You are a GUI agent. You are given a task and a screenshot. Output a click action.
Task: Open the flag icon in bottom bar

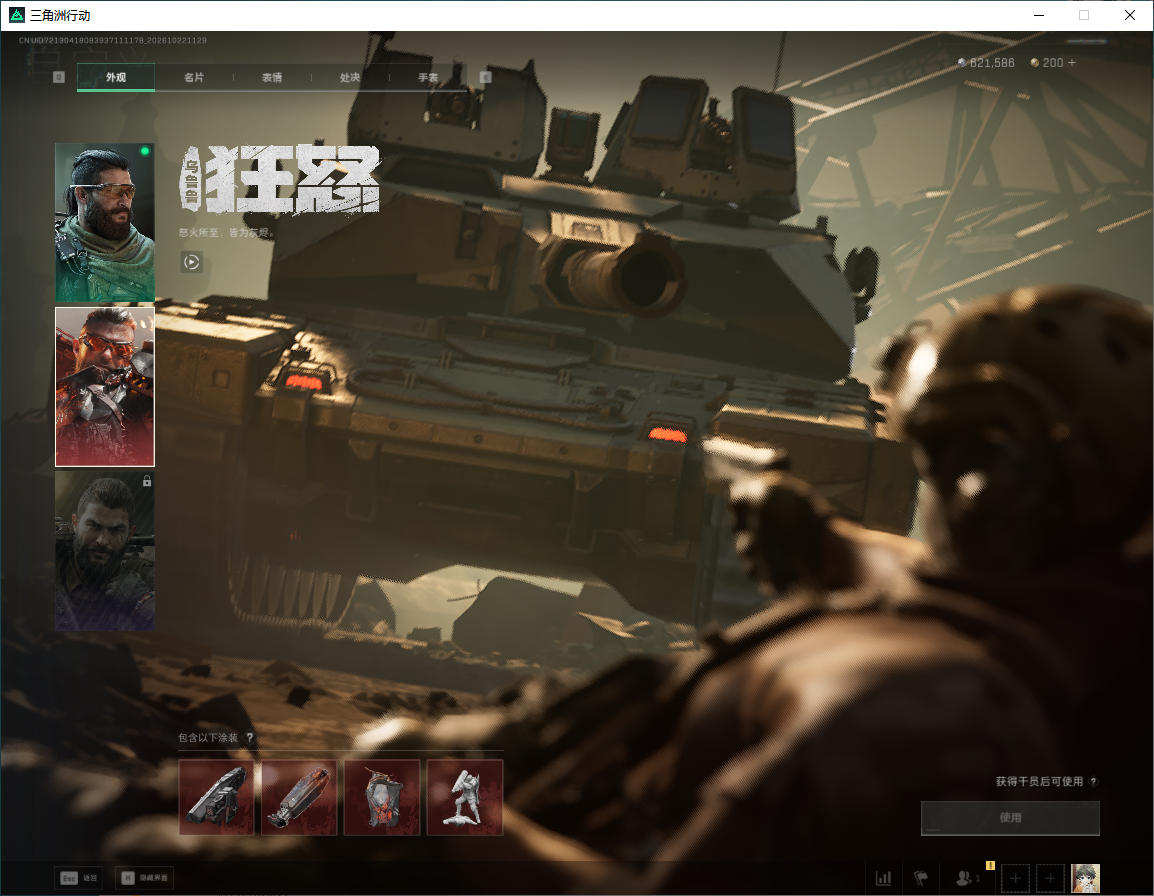pyautogui.click(x=921, y=878)
